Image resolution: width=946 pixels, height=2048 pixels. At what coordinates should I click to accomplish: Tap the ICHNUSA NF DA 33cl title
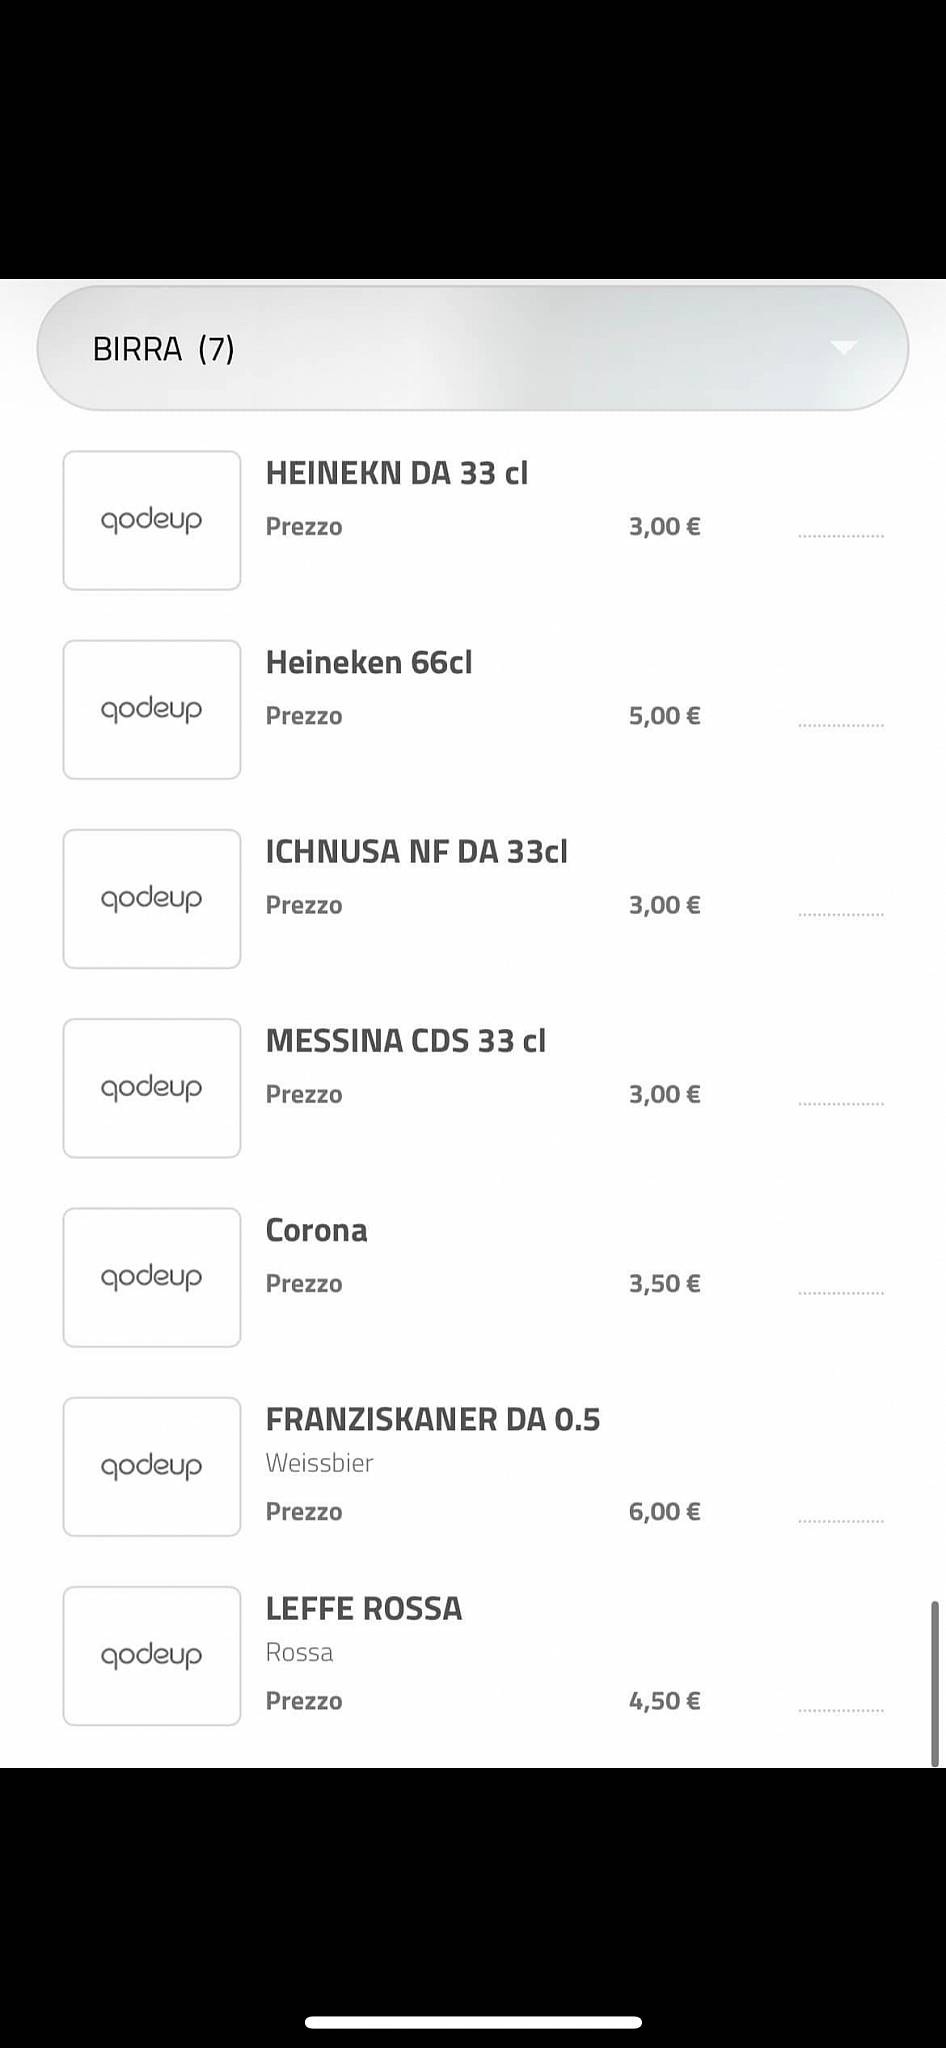[416, 851]
